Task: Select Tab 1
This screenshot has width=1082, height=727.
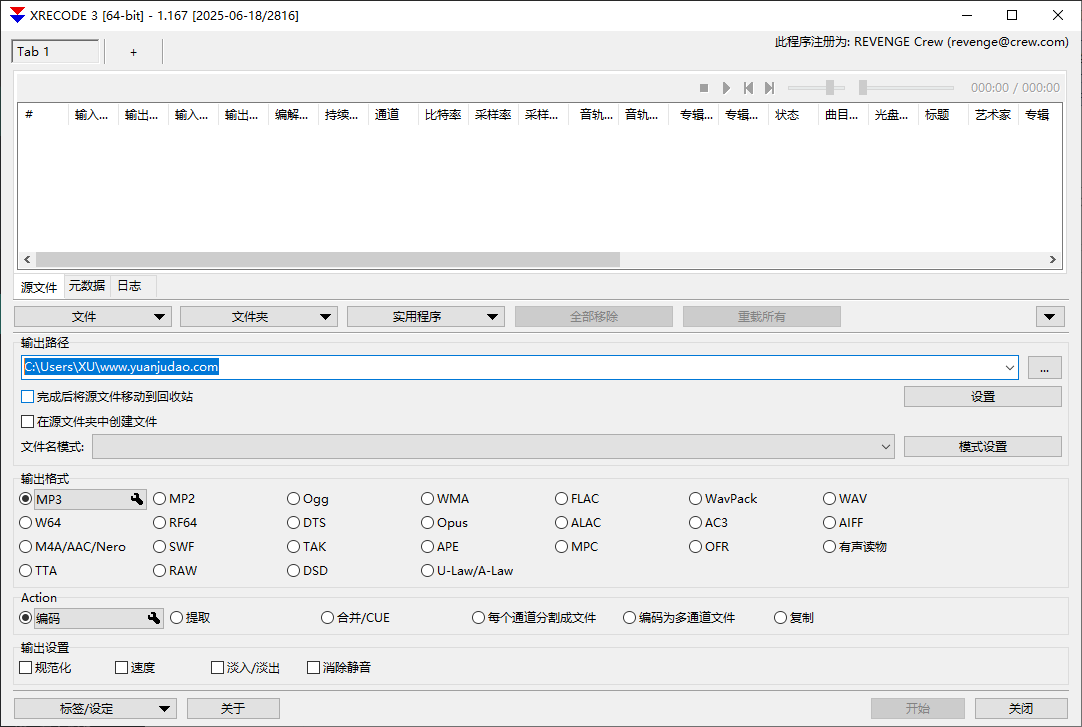Action: coord(55,52)
